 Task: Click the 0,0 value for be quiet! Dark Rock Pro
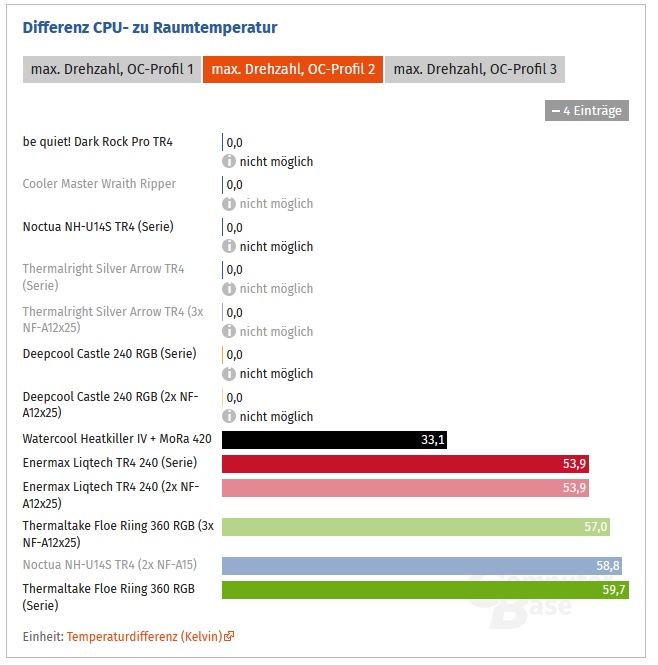tap(234, 142)
